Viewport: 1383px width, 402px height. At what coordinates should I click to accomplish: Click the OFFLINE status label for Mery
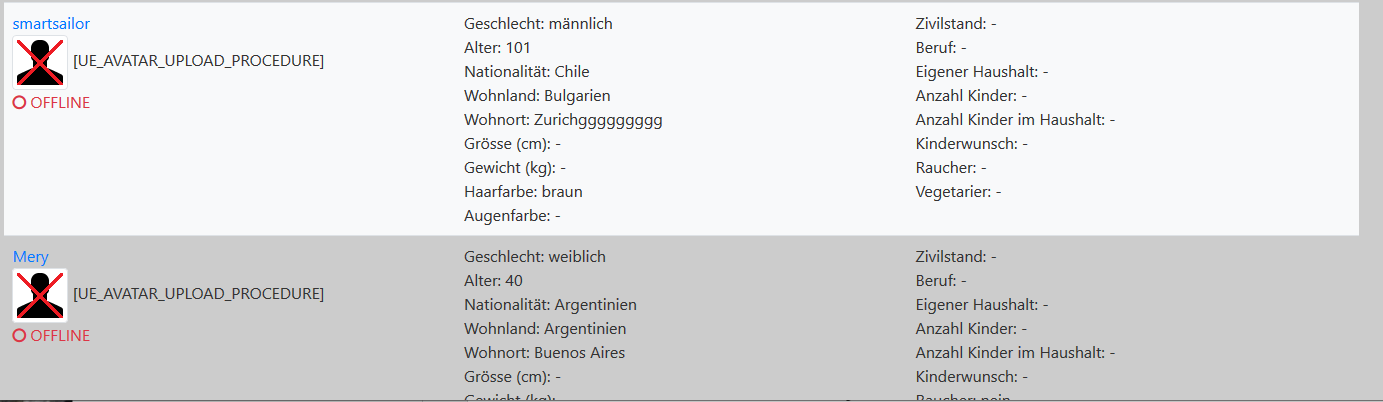click(60, 336)
